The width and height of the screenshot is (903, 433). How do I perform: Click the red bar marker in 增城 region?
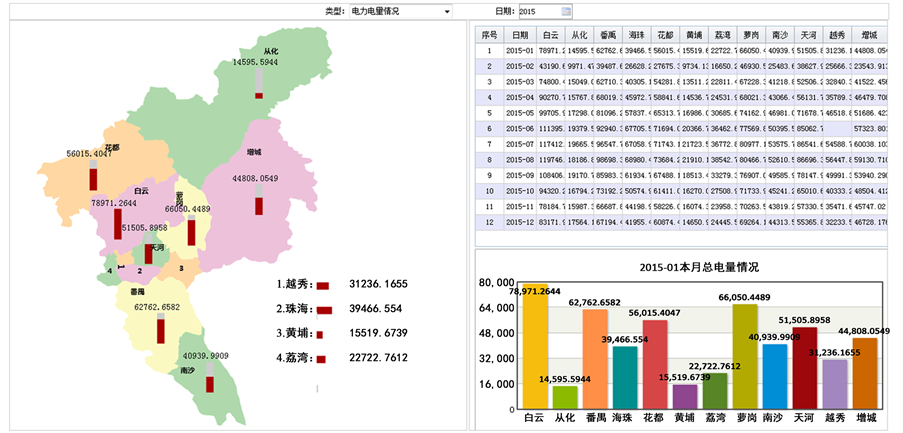pos(257,205)
